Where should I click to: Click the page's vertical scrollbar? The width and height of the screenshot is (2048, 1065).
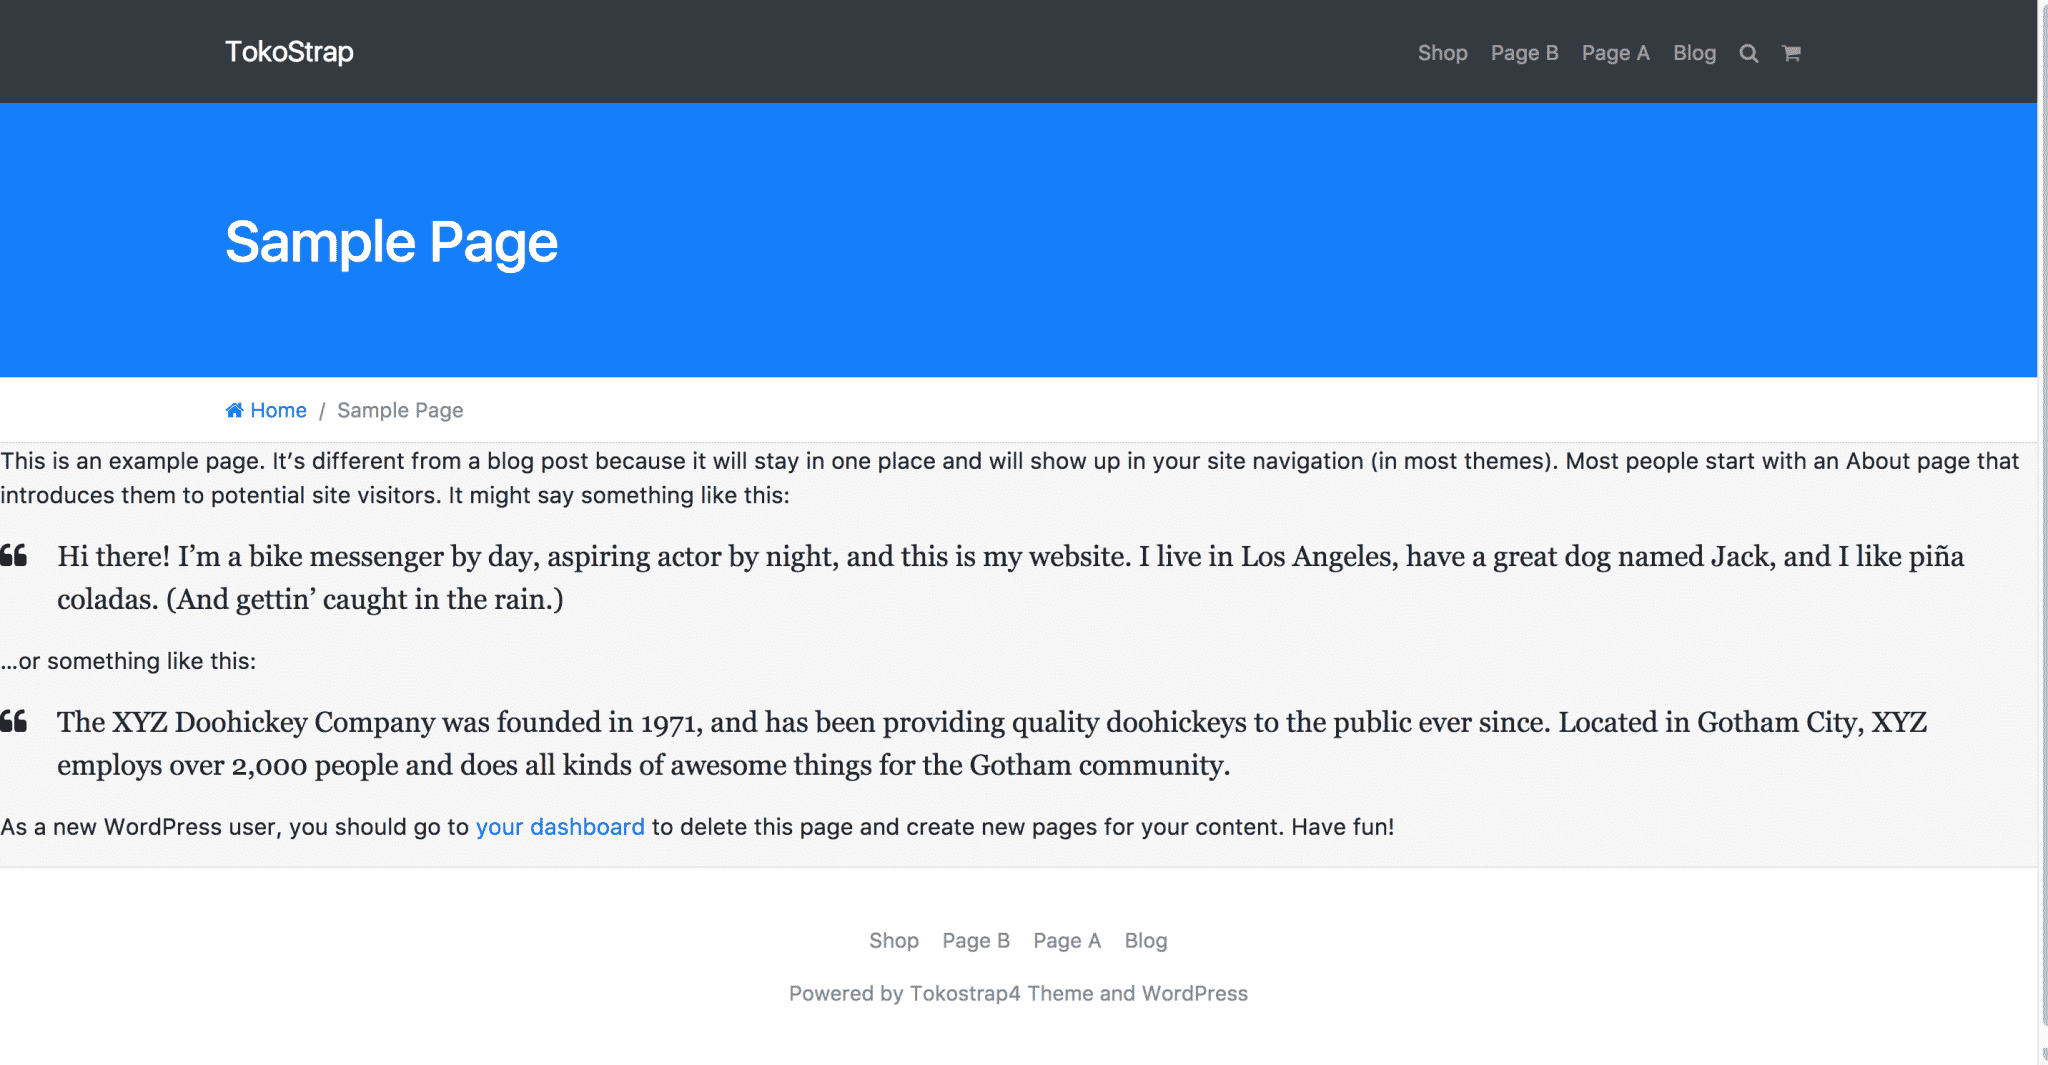point(2042,500)
